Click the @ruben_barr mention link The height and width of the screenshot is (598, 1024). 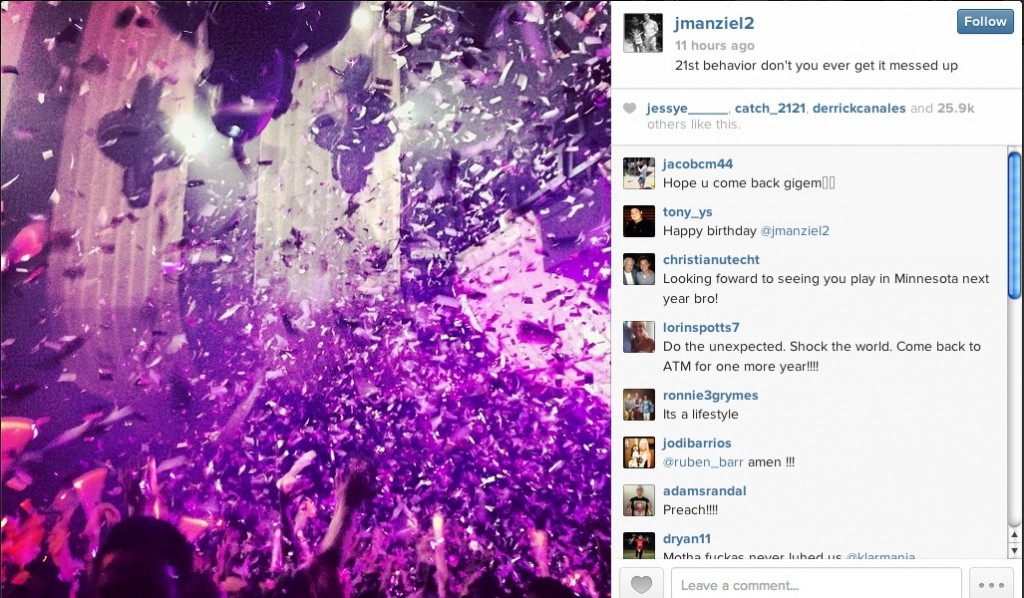point(703,462)
